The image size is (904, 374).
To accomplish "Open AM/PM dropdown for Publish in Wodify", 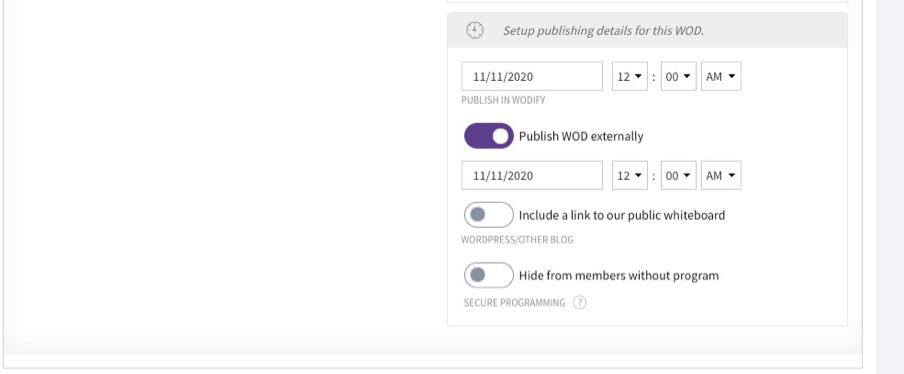I will [x=721, y=76].
